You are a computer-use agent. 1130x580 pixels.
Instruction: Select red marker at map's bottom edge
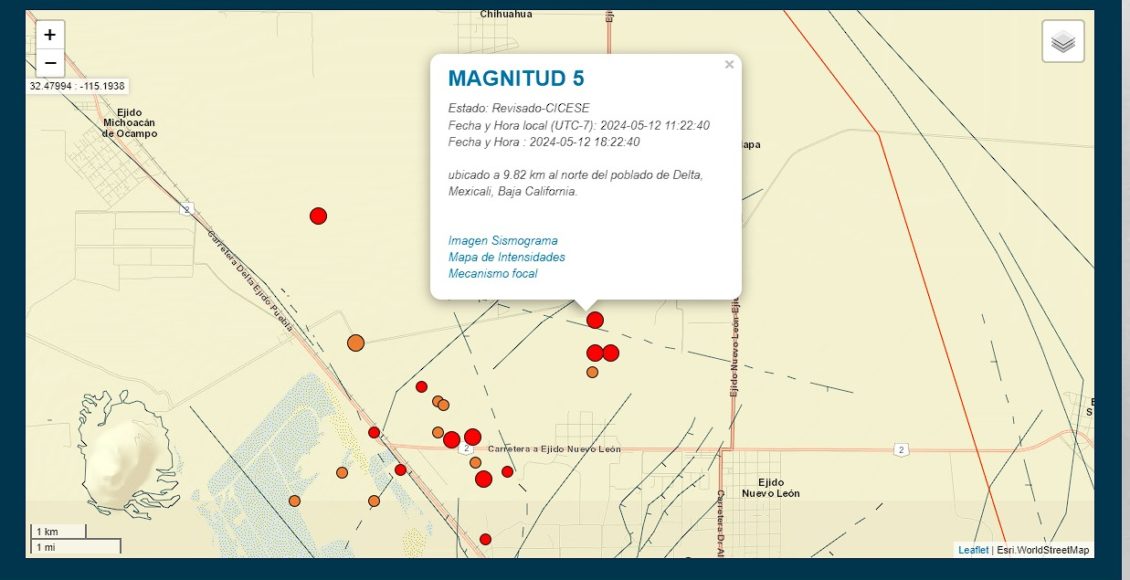click(x=485, y=539)
